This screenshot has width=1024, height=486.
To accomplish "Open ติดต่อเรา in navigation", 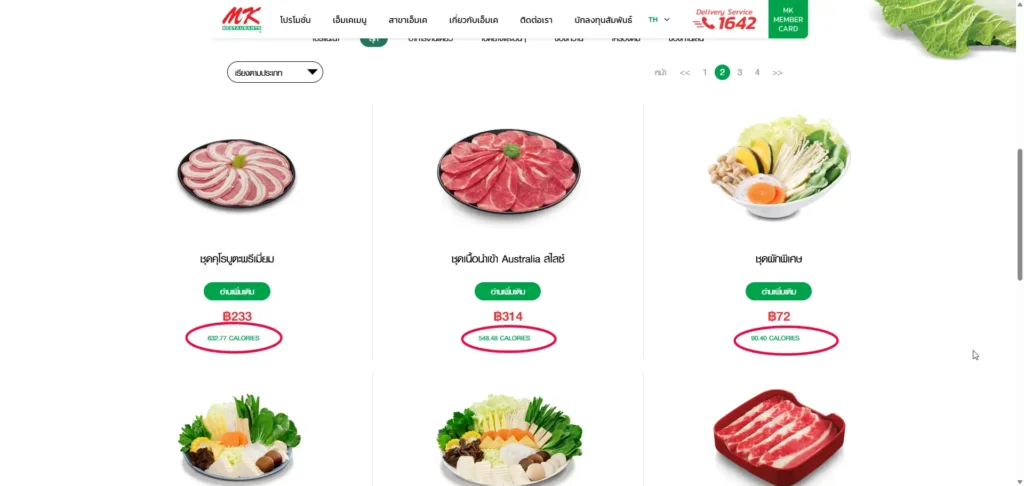I will tap(536, 20).
